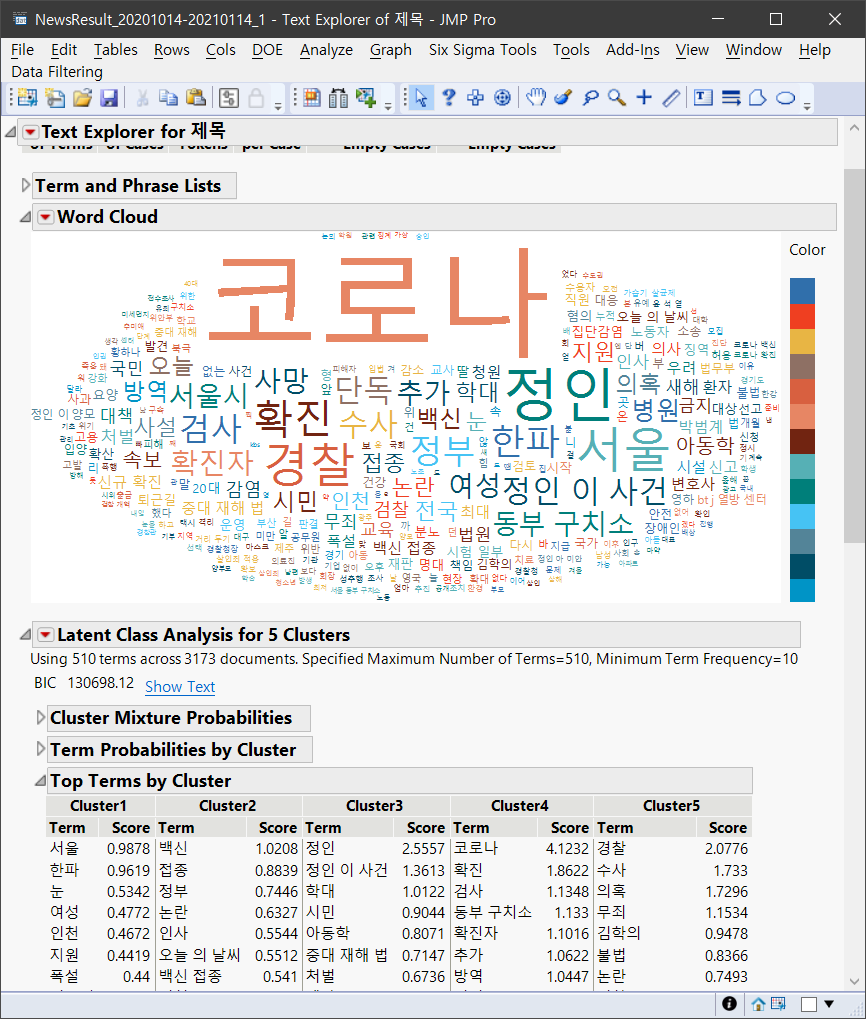Click the Open file folder icon
Viewport: 866px width, 1019px height.
pyautogui.click(x=83, y=98)
